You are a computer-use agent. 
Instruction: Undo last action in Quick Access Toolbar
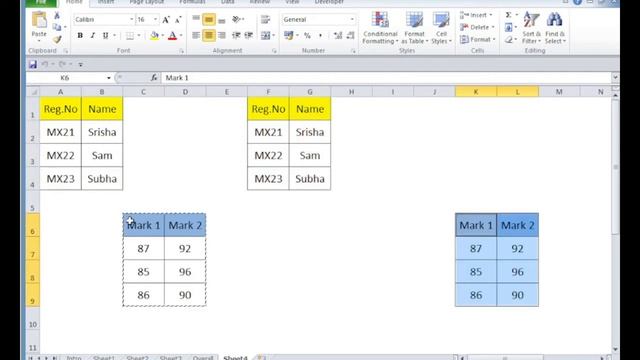tap(45, 64)
